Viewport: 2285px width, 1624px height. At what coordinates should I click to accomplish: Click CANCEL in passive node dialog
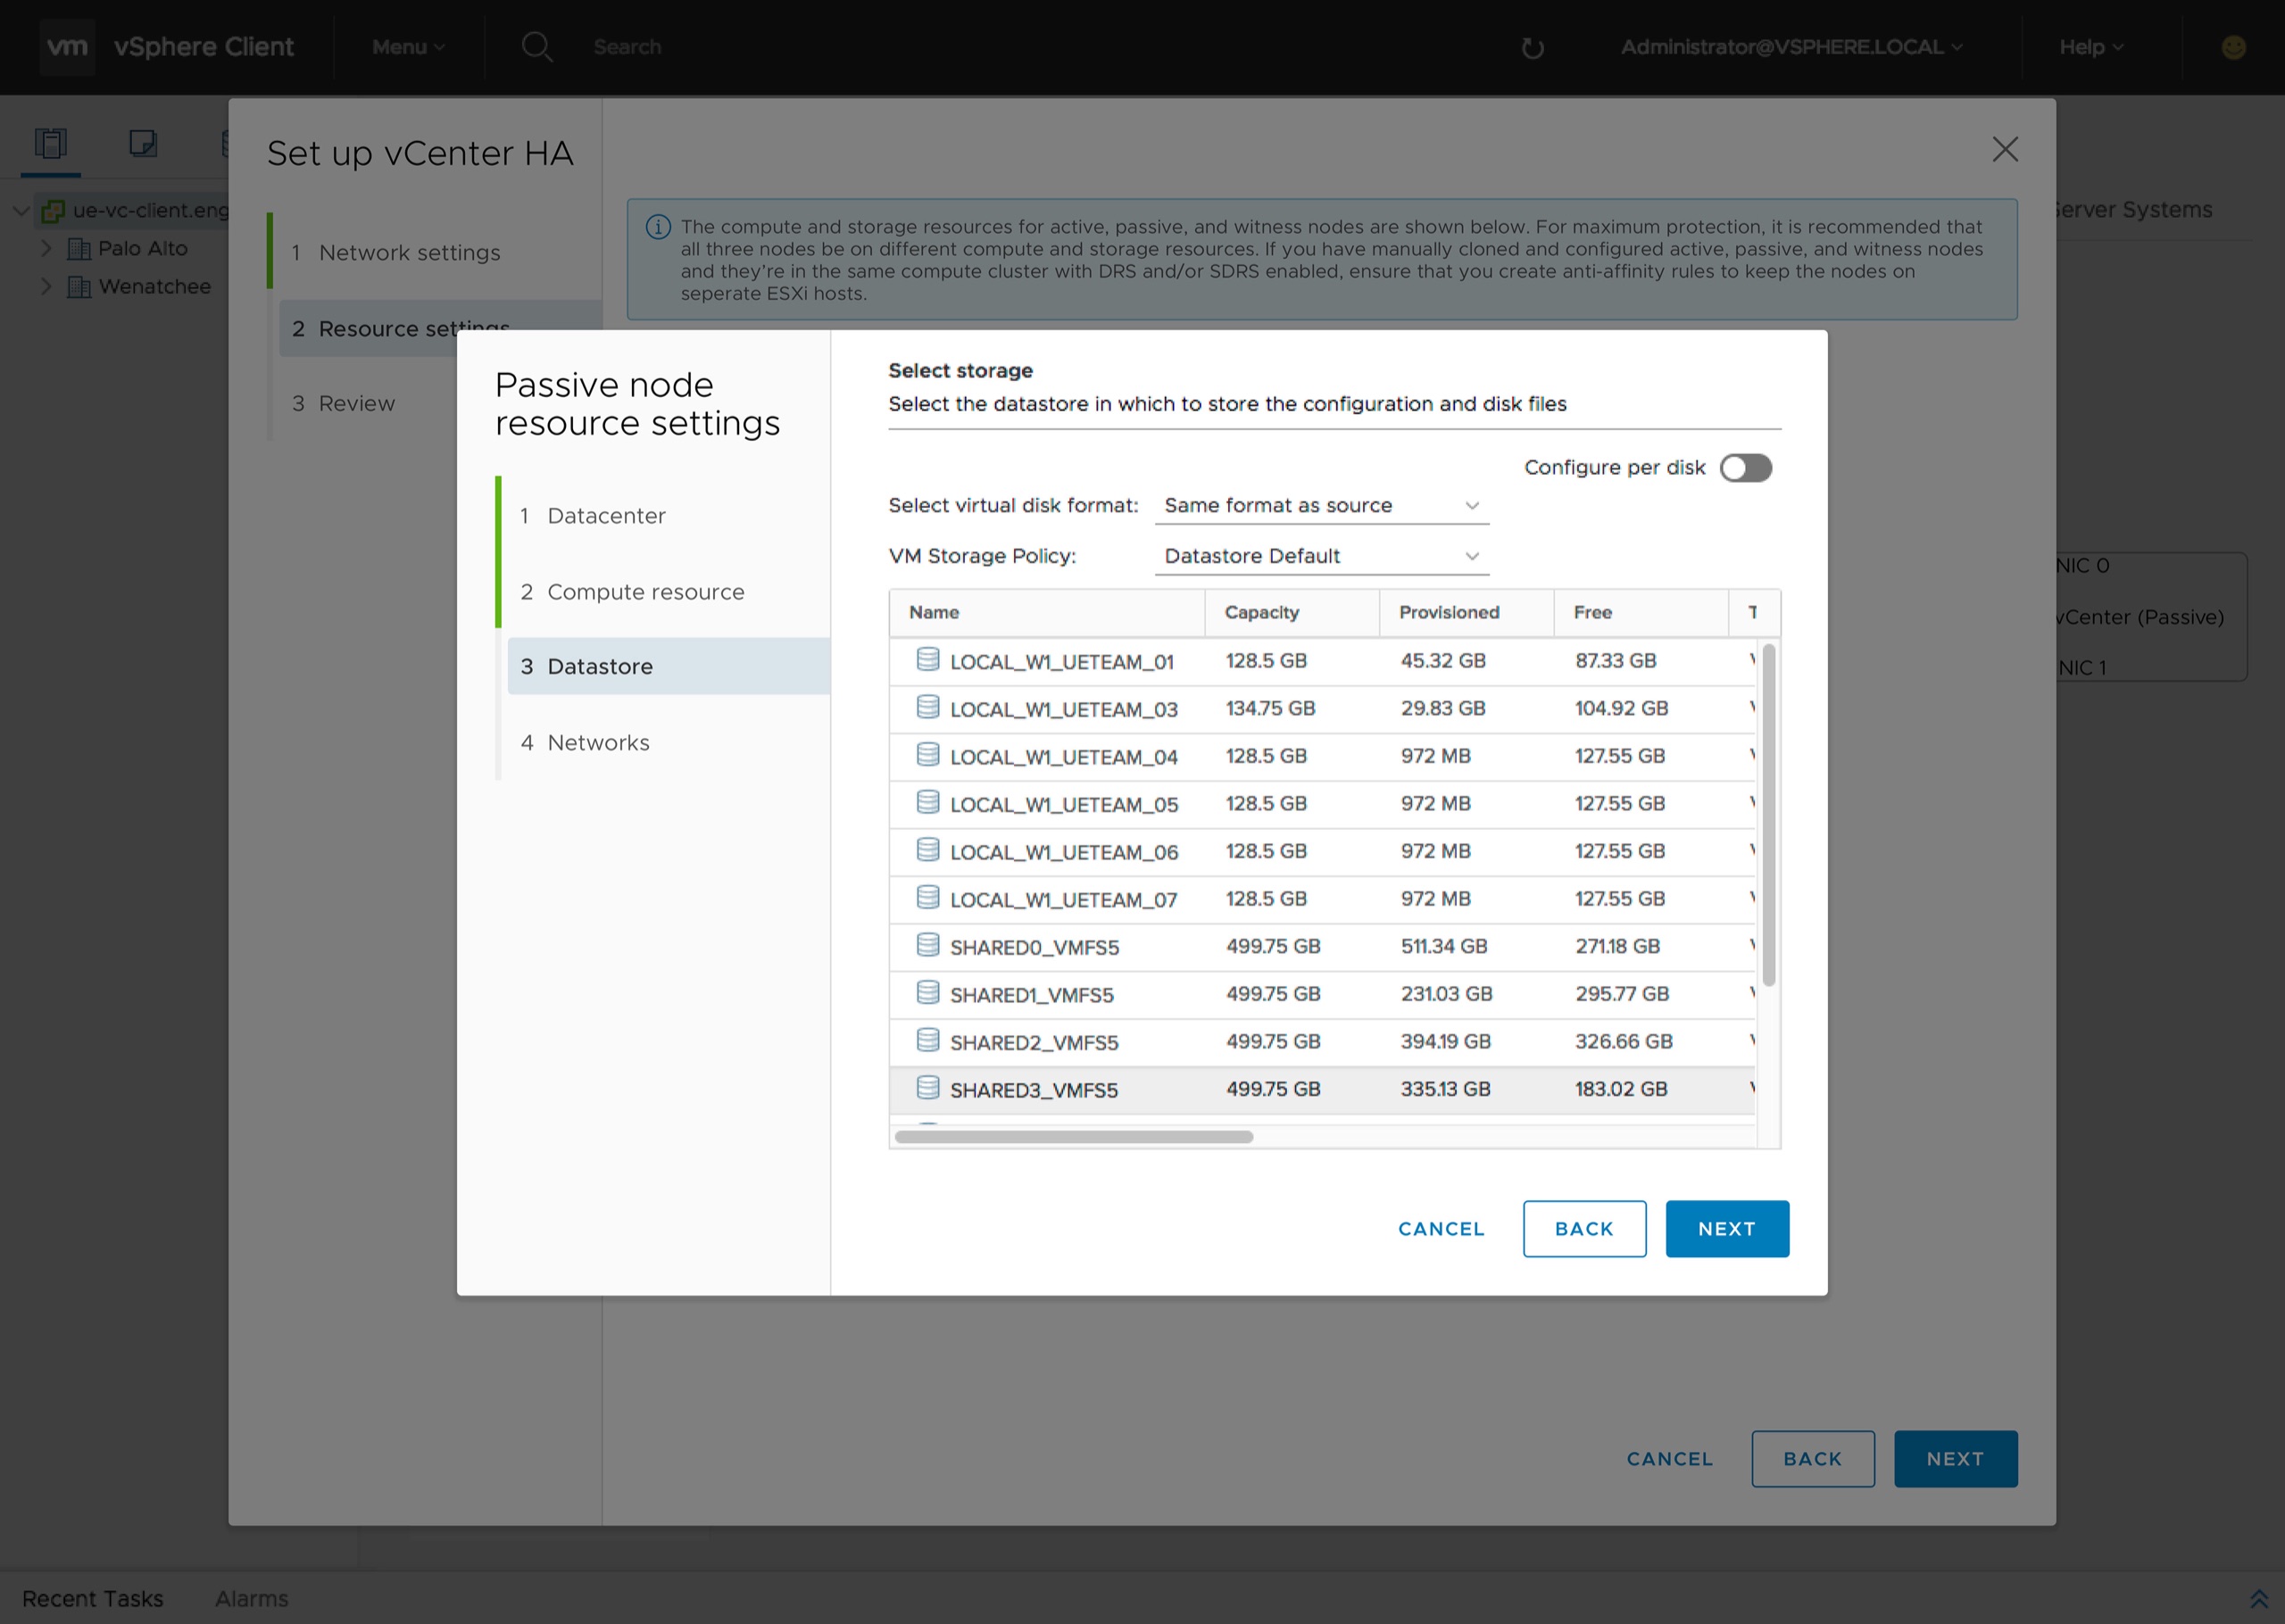pos(1441,1229)
